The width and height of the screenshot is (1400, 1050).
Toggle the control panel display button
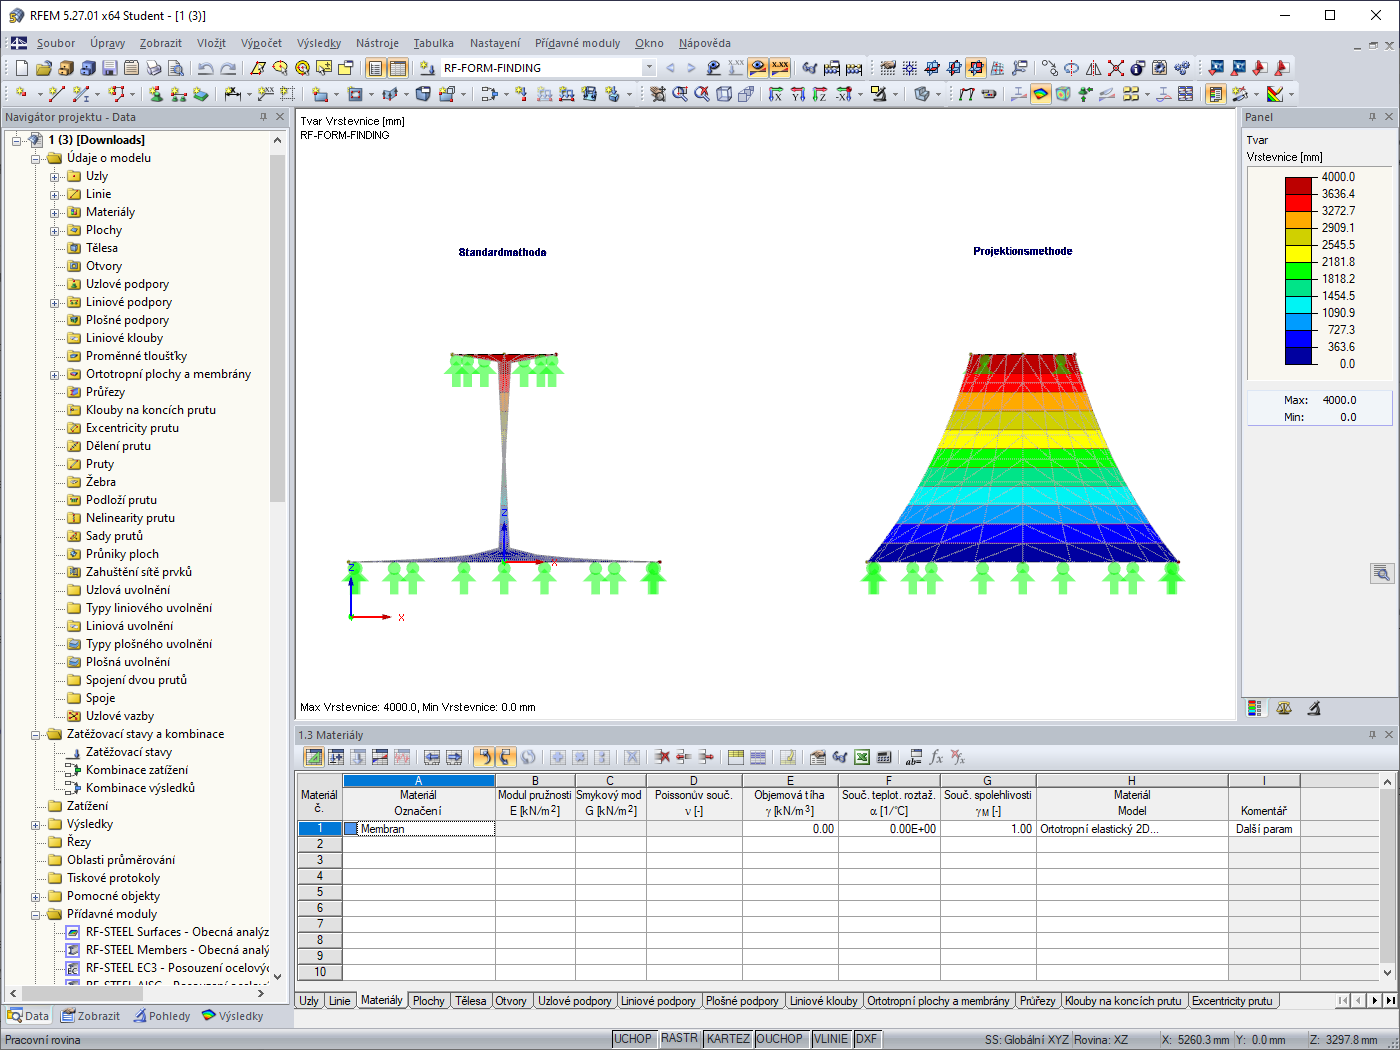1216,94
